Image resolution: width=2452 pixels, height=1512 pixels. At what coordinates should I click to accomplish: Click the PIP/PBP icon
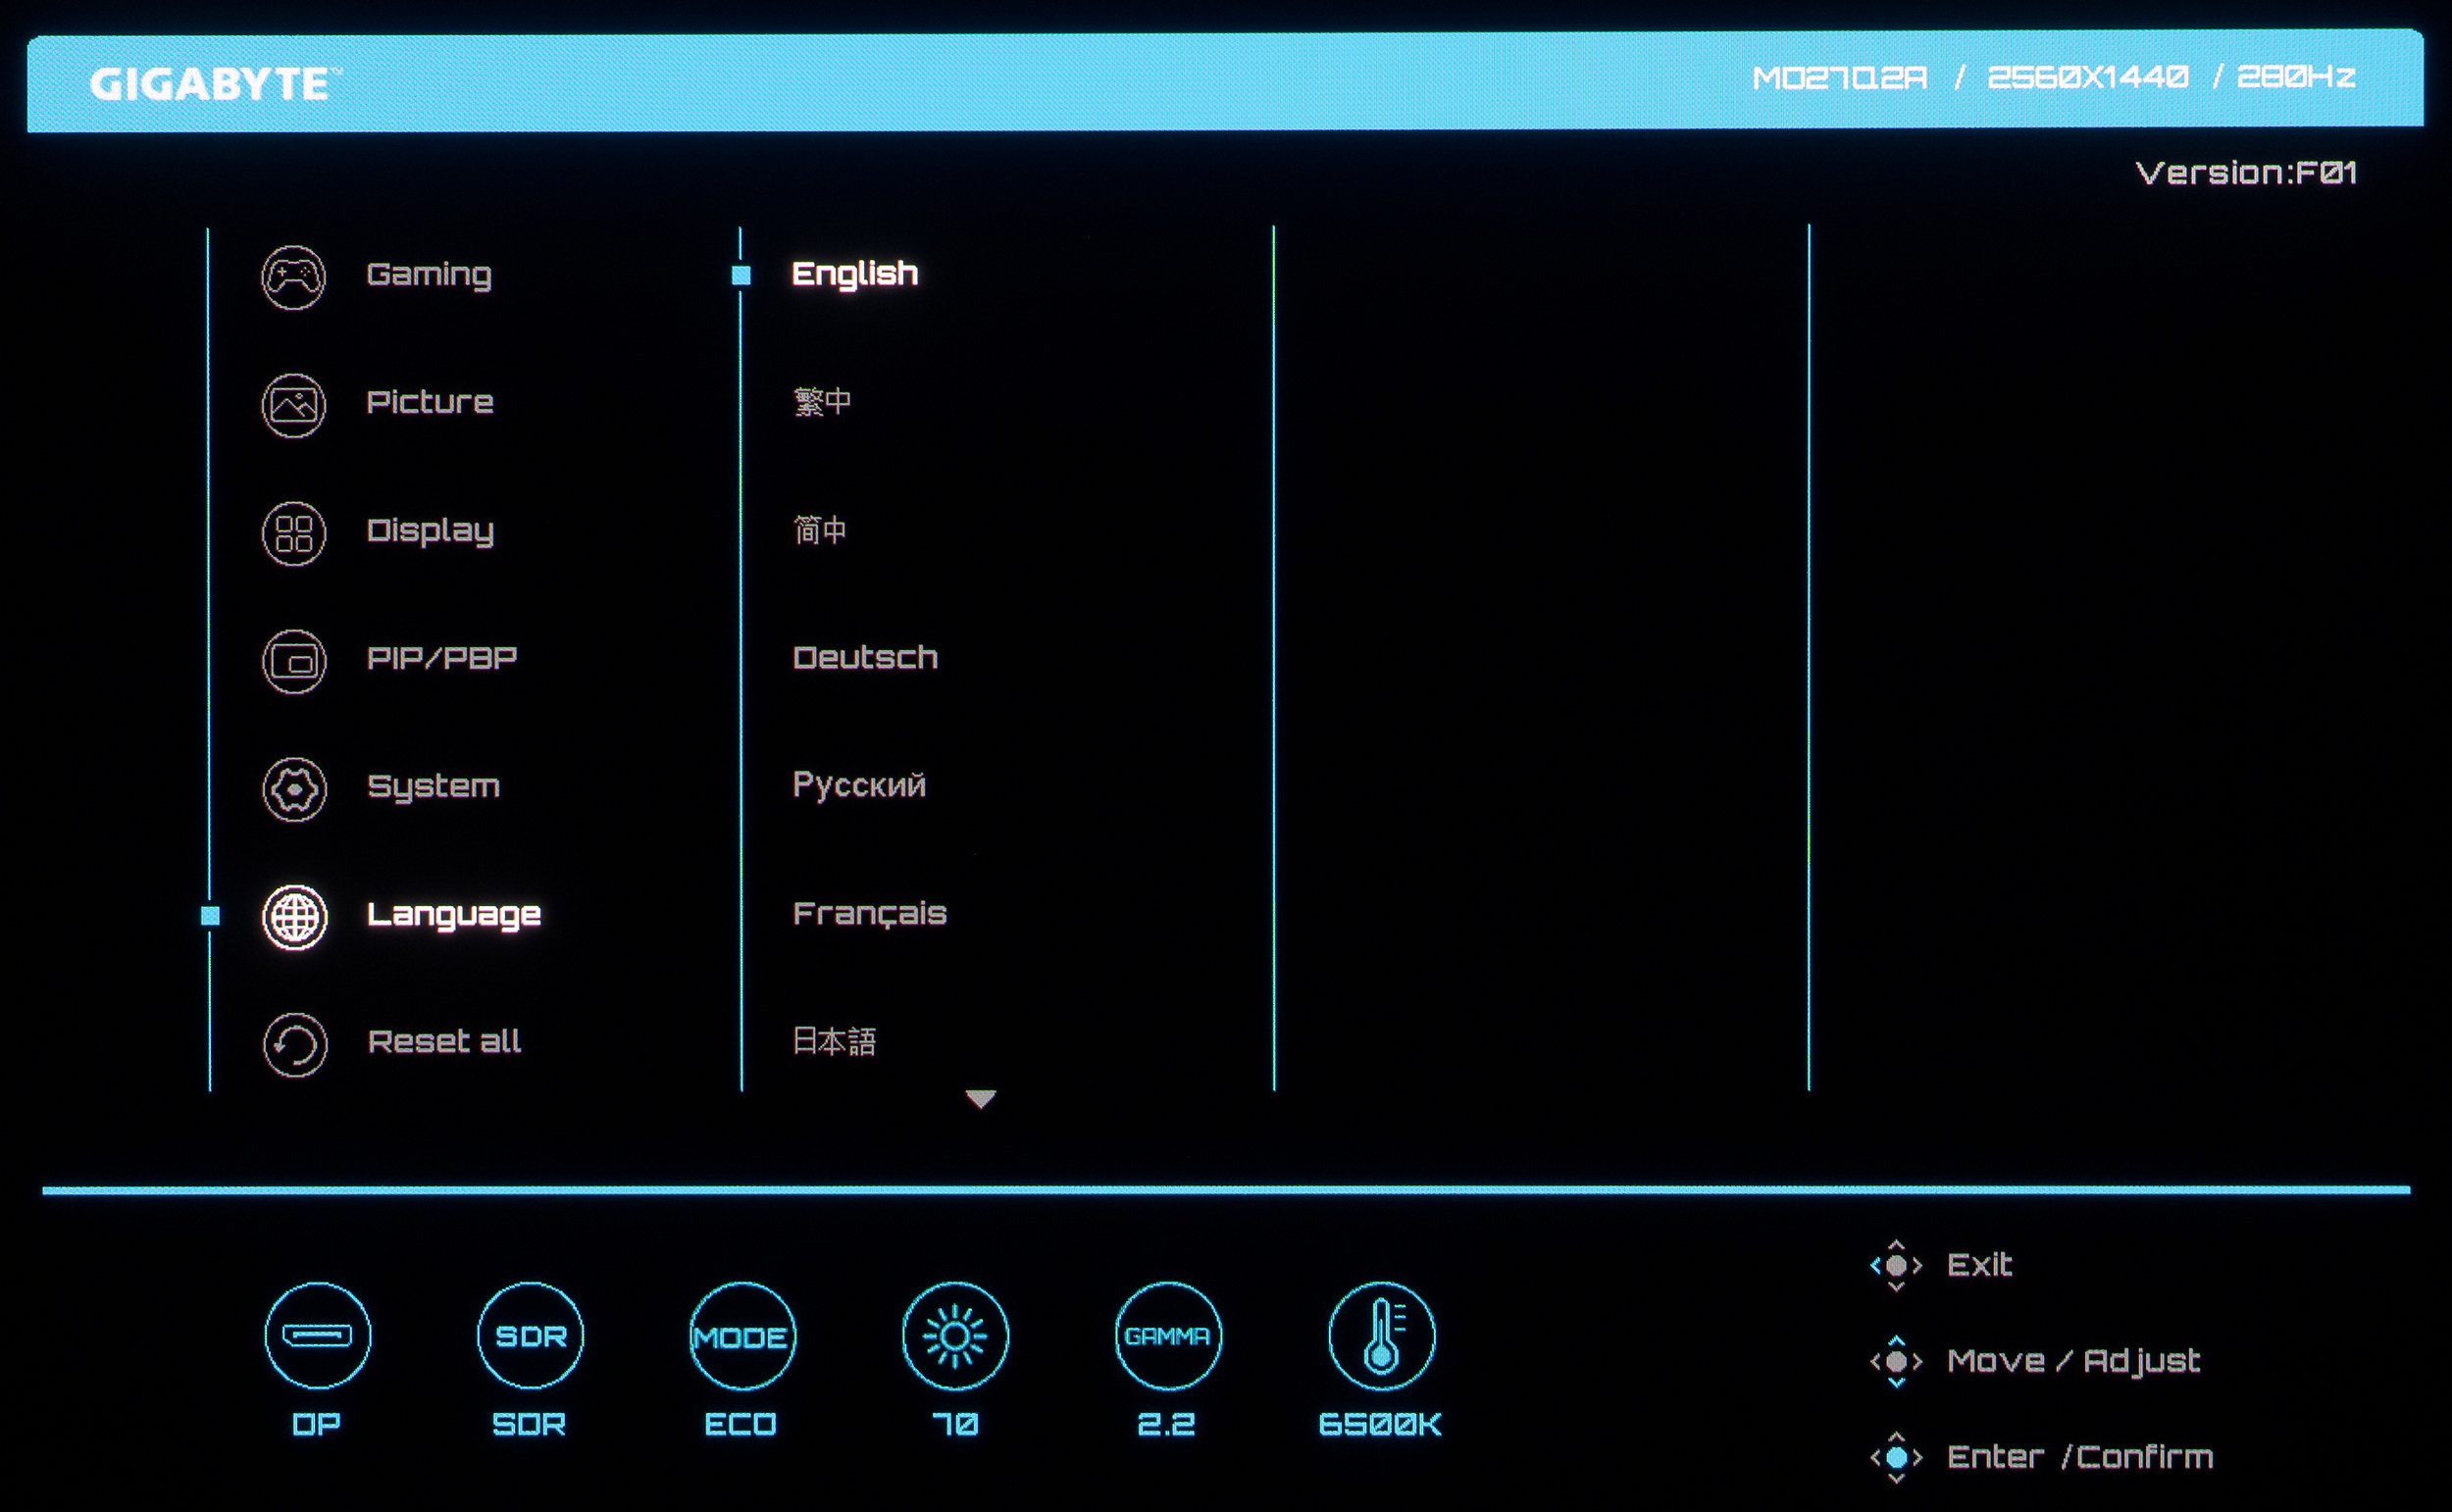click(293, 661)
